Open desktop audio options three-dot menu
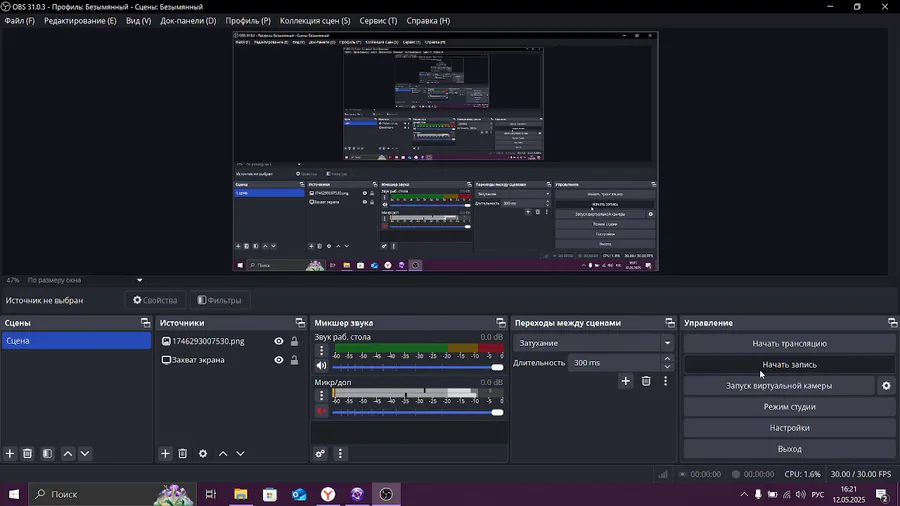900x506 pixels. pyautogui.click(x=321, y=349)
